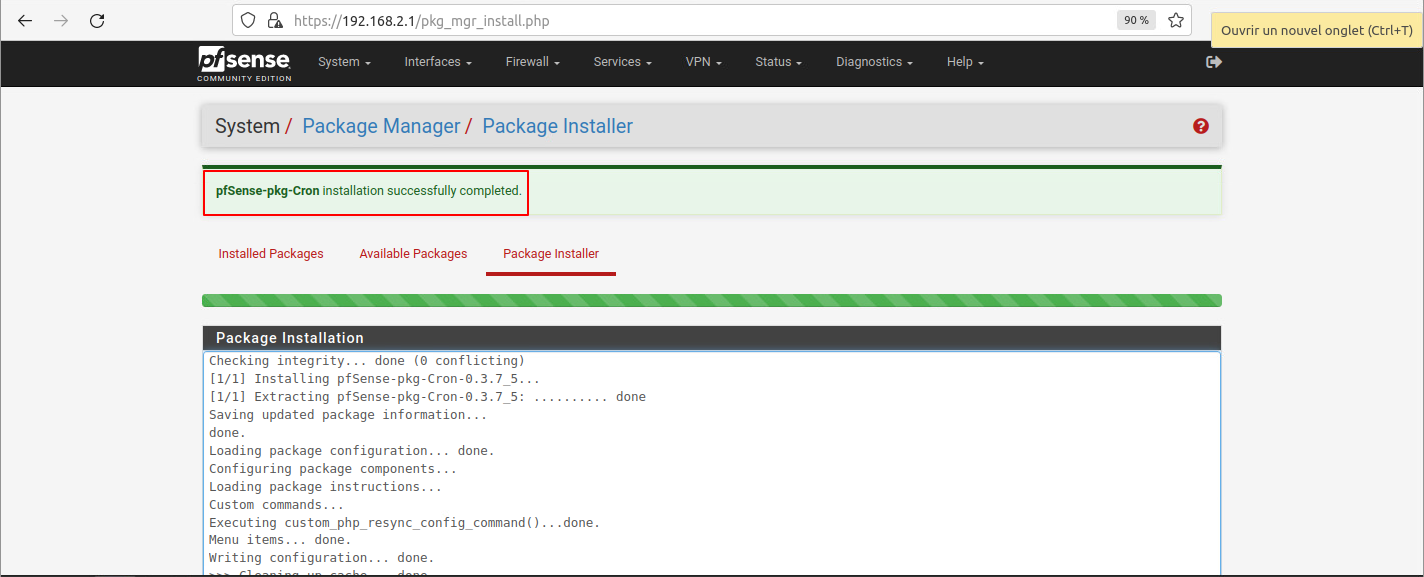Click the padlock site security icon
This screenshot has width=1424, height=577.
275,21
